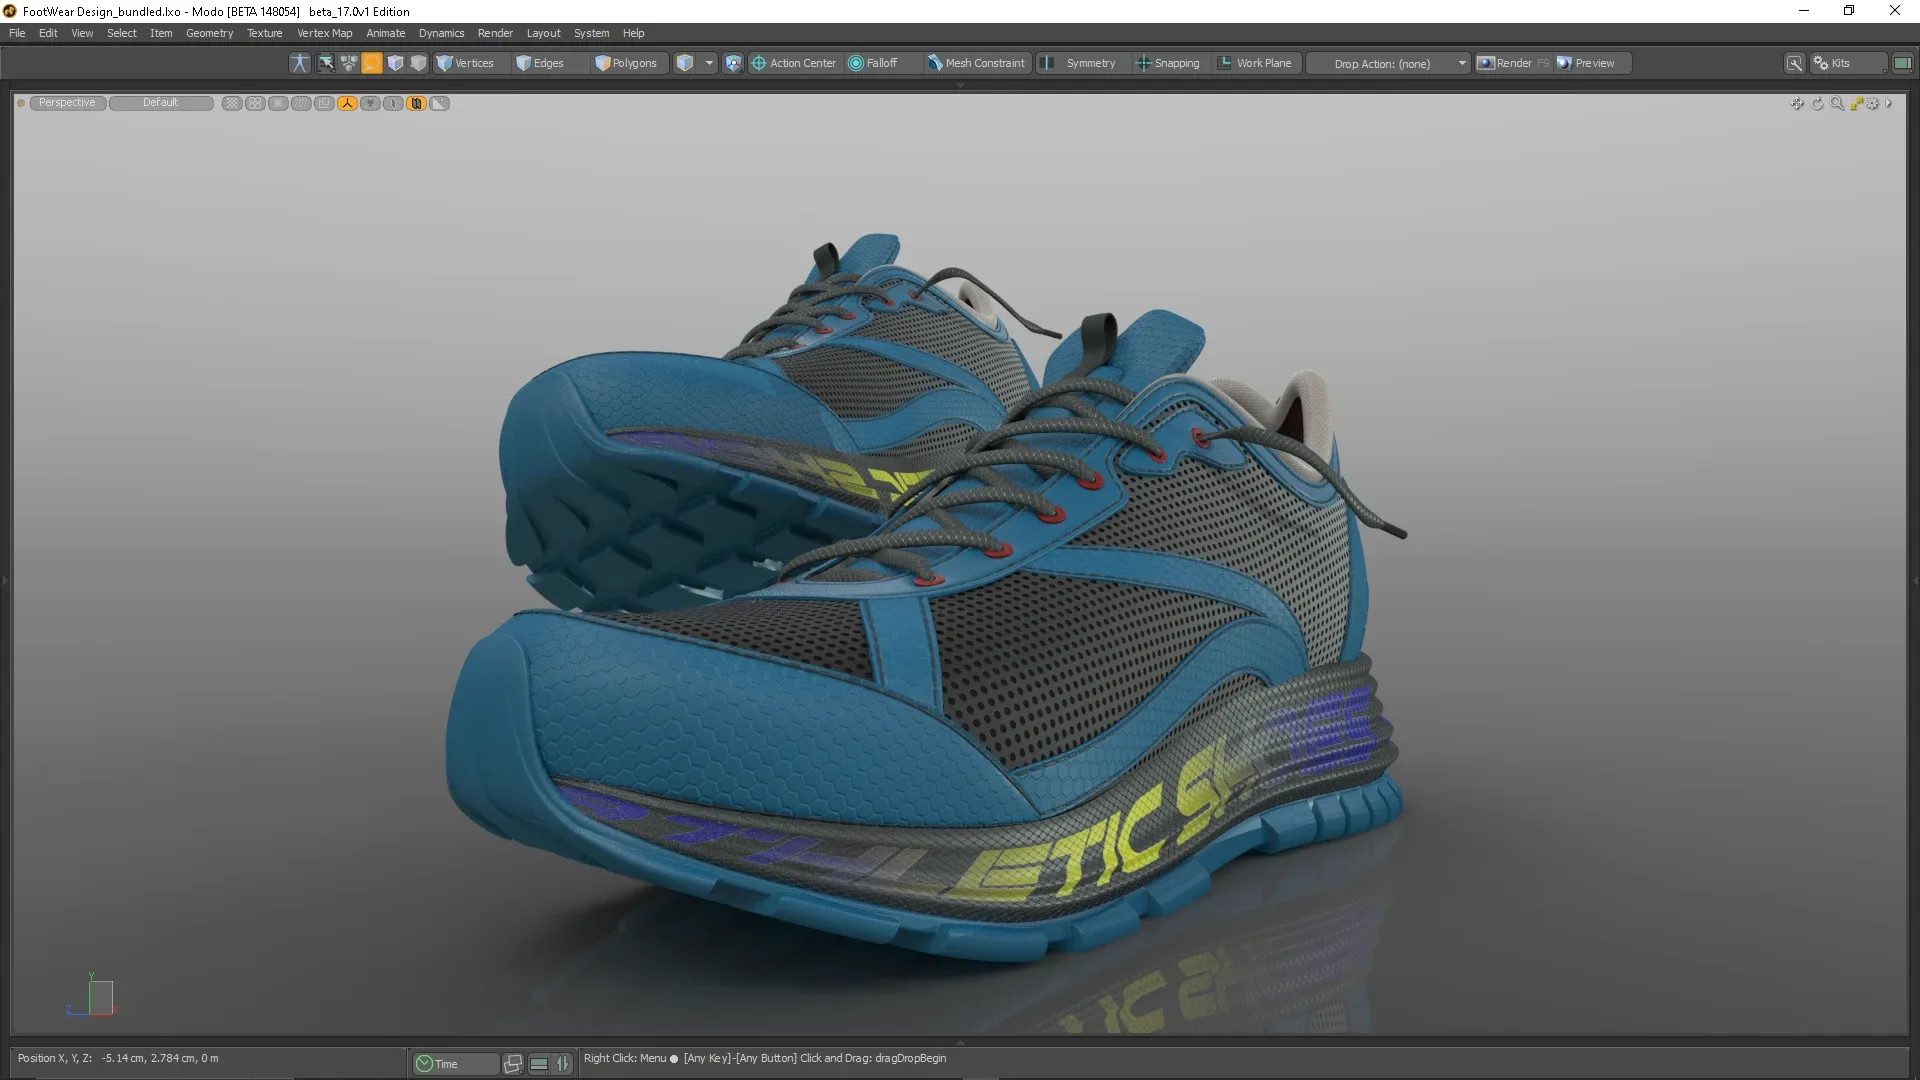Open the File menu
Screen dimensions: 1920x1080
pyautogui.click(x=17, y=33)
